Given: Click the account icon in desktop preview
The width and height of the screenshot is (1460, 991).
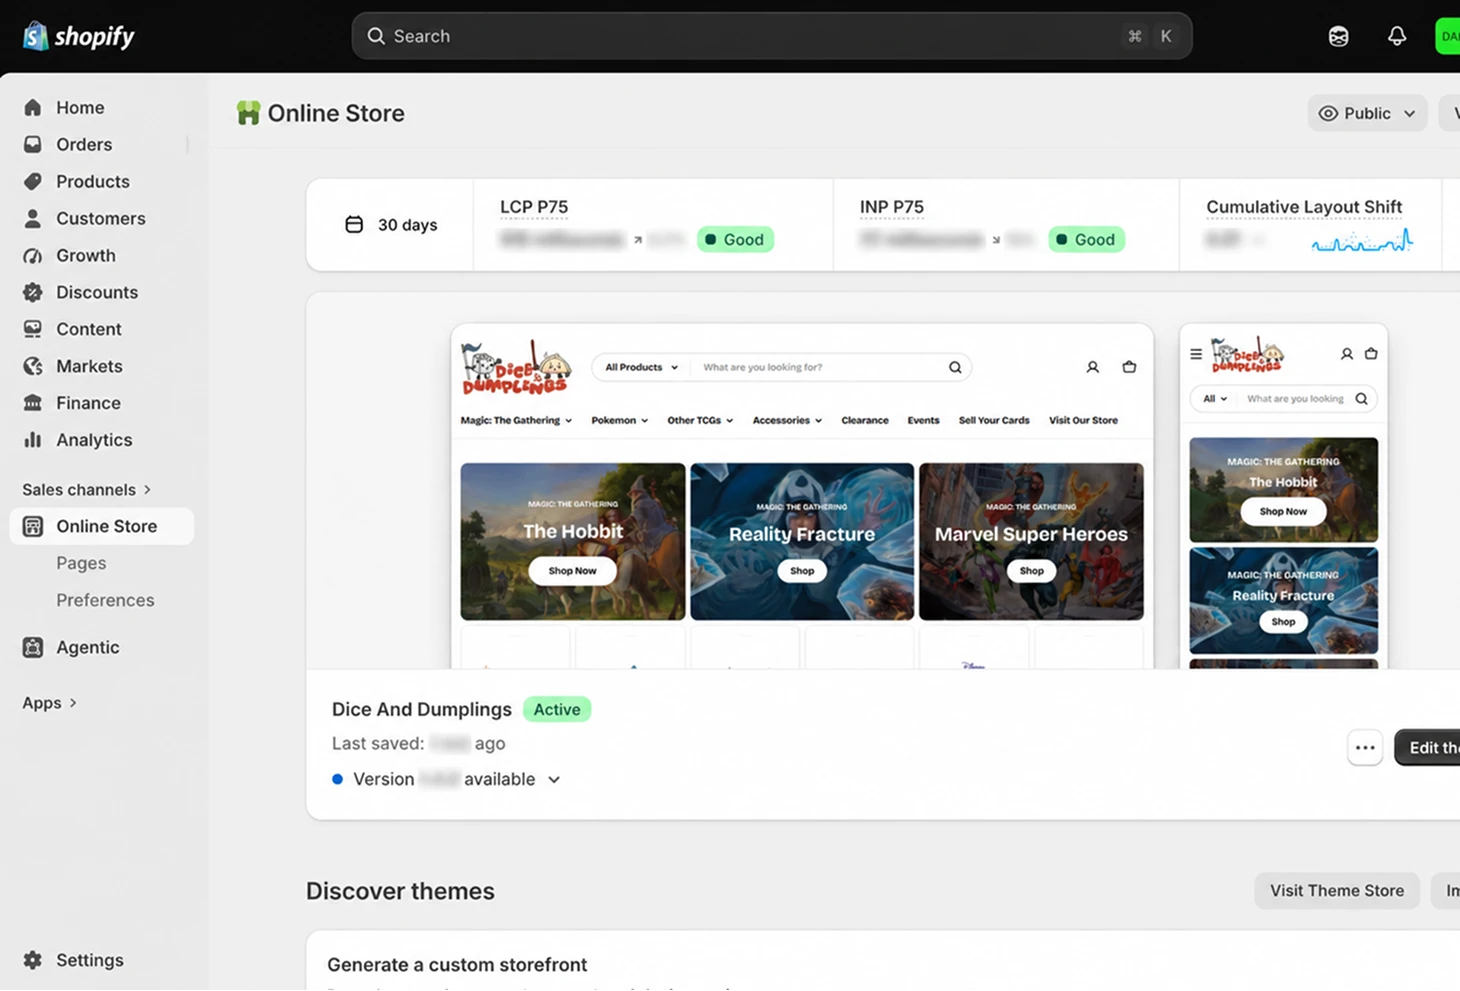Looking at the screenshot, I should [x=1093, y=367].
